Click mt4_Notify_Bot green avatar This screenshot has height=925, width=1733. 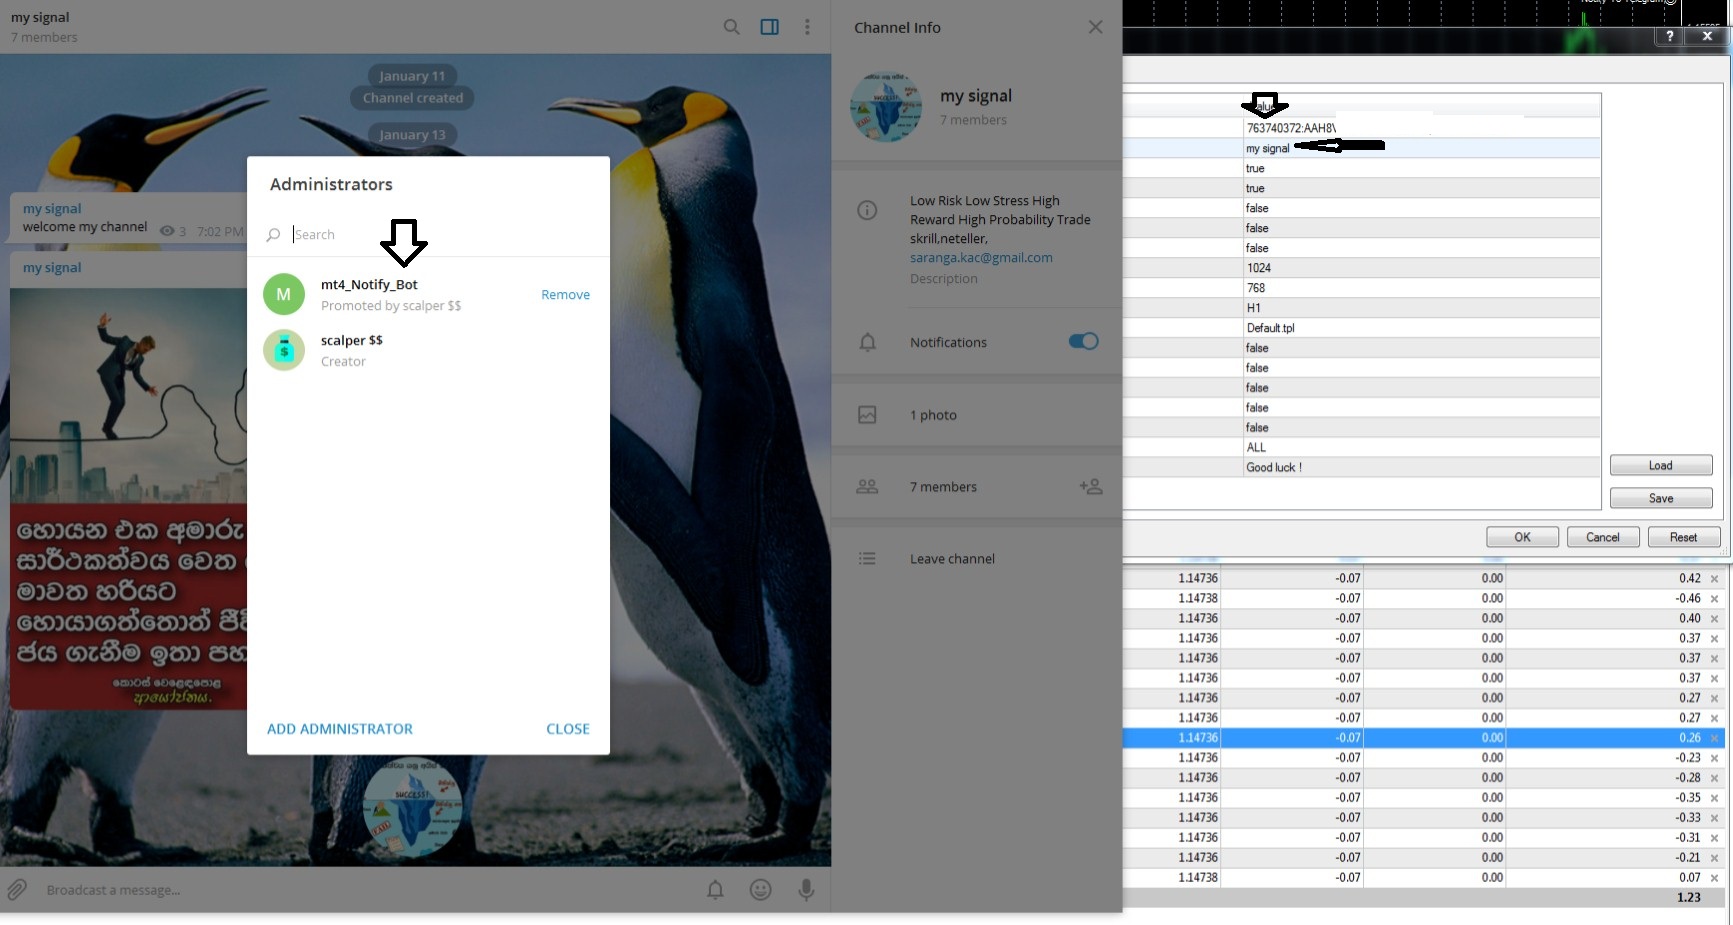(284, 294)
